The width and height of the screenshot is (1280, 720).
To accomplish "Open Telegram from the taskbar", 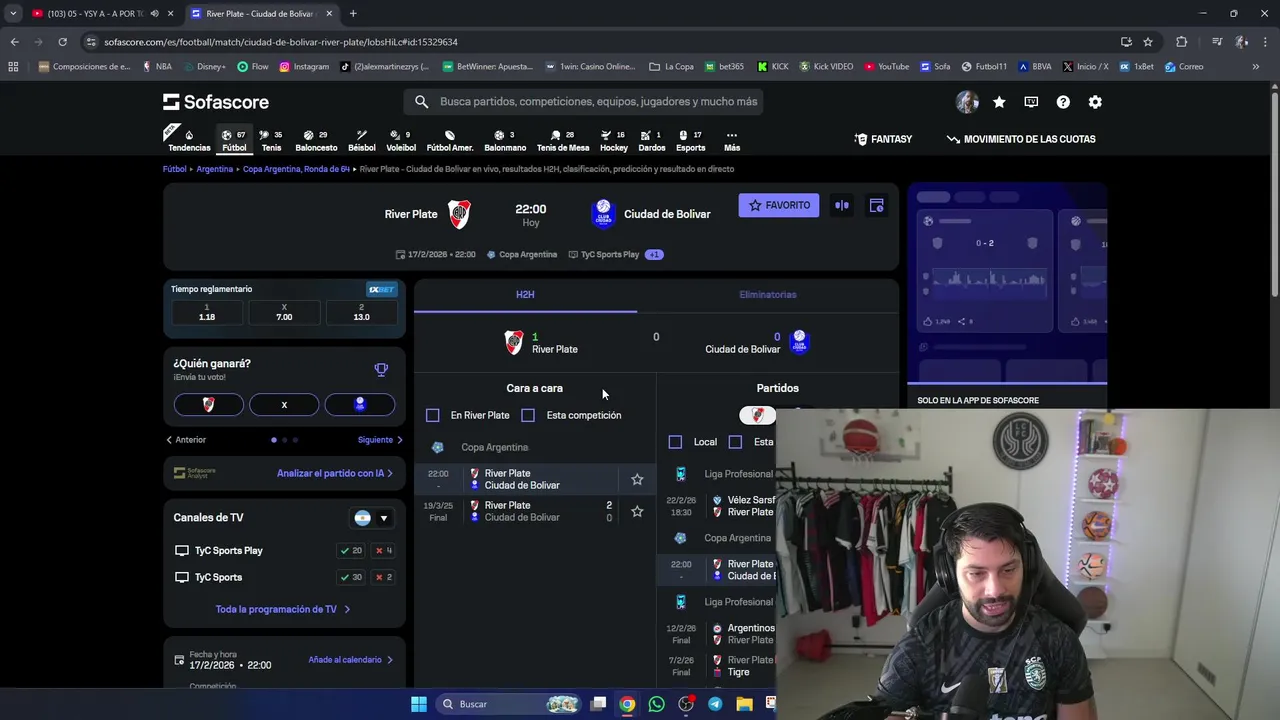I will point(715,704).
